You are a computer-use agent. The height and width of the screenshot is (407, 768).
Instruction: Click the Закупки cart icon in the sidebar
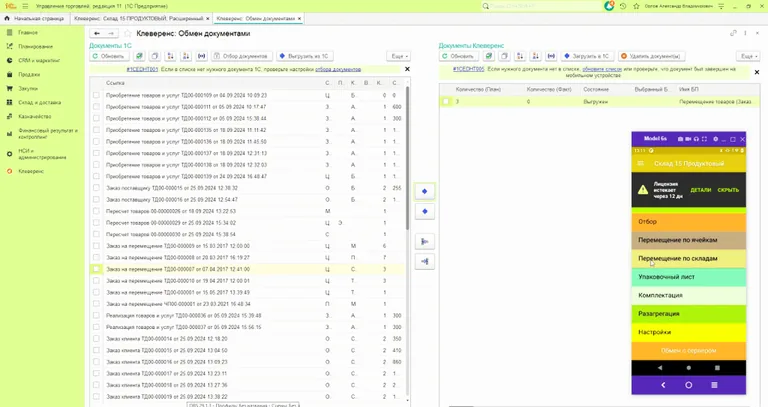pyautogui.click(x=9, y=88)
